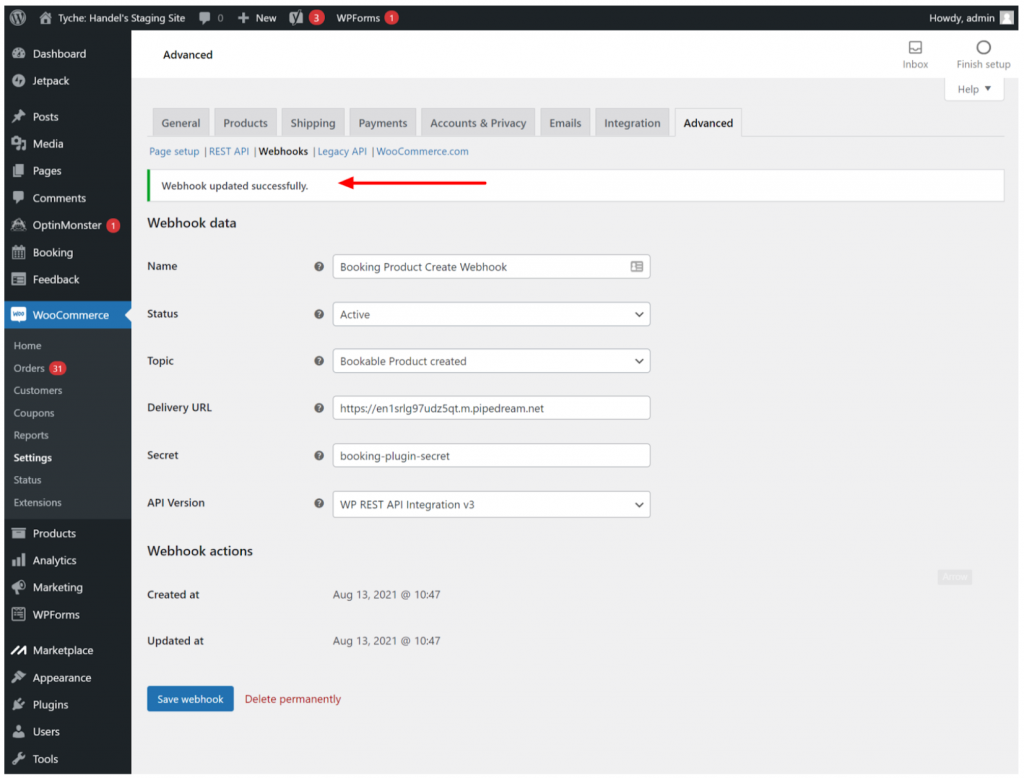Open the Emails settings tab
The height and width of the screenshot is (778, 1024).
tap(565, 122)
